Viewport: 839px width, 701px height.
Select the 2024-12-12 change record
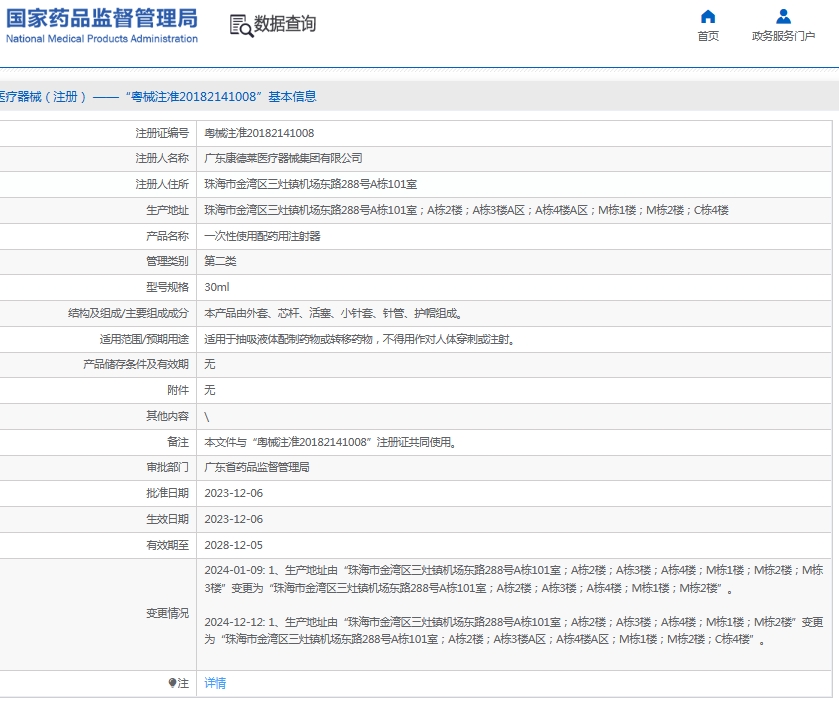[x=514, y=630]
